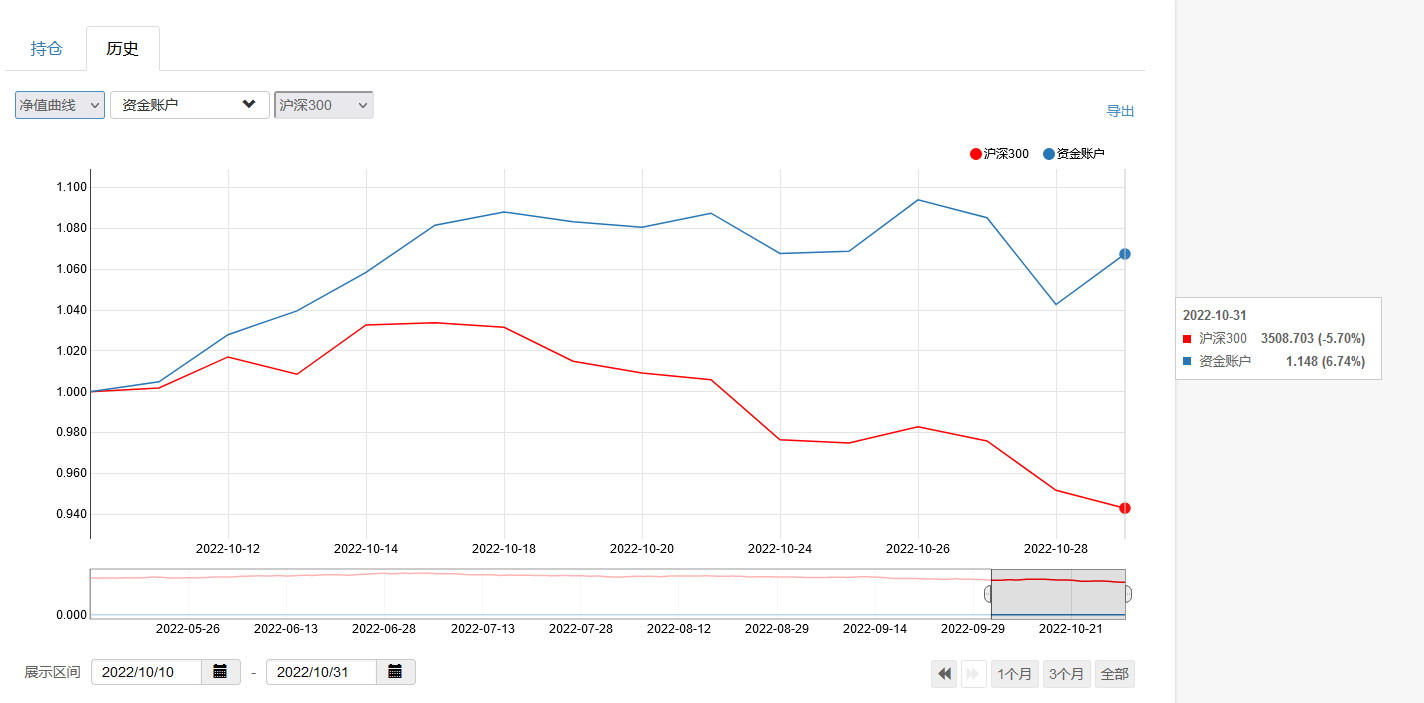
Task: Click the fast-forward double-arrow button
Action: pos(973,674)
